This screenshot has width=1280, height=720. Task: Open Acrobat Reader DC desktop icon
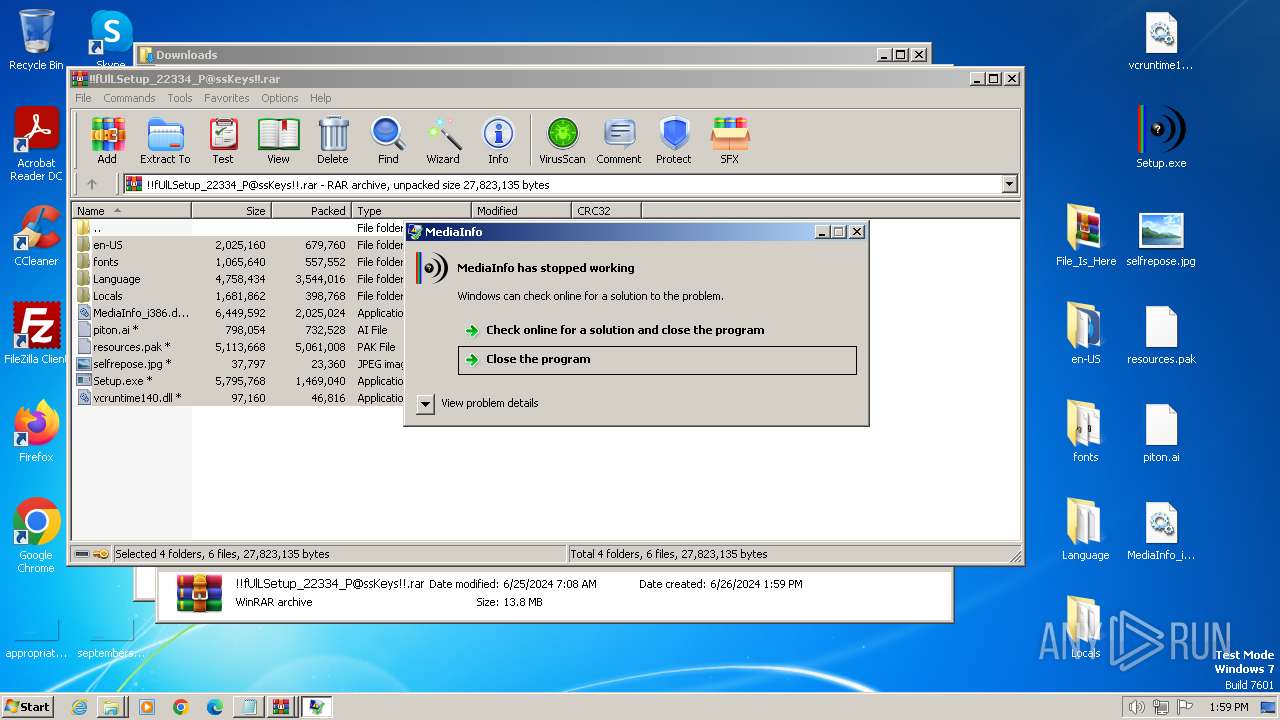click(x=36, y=145)
